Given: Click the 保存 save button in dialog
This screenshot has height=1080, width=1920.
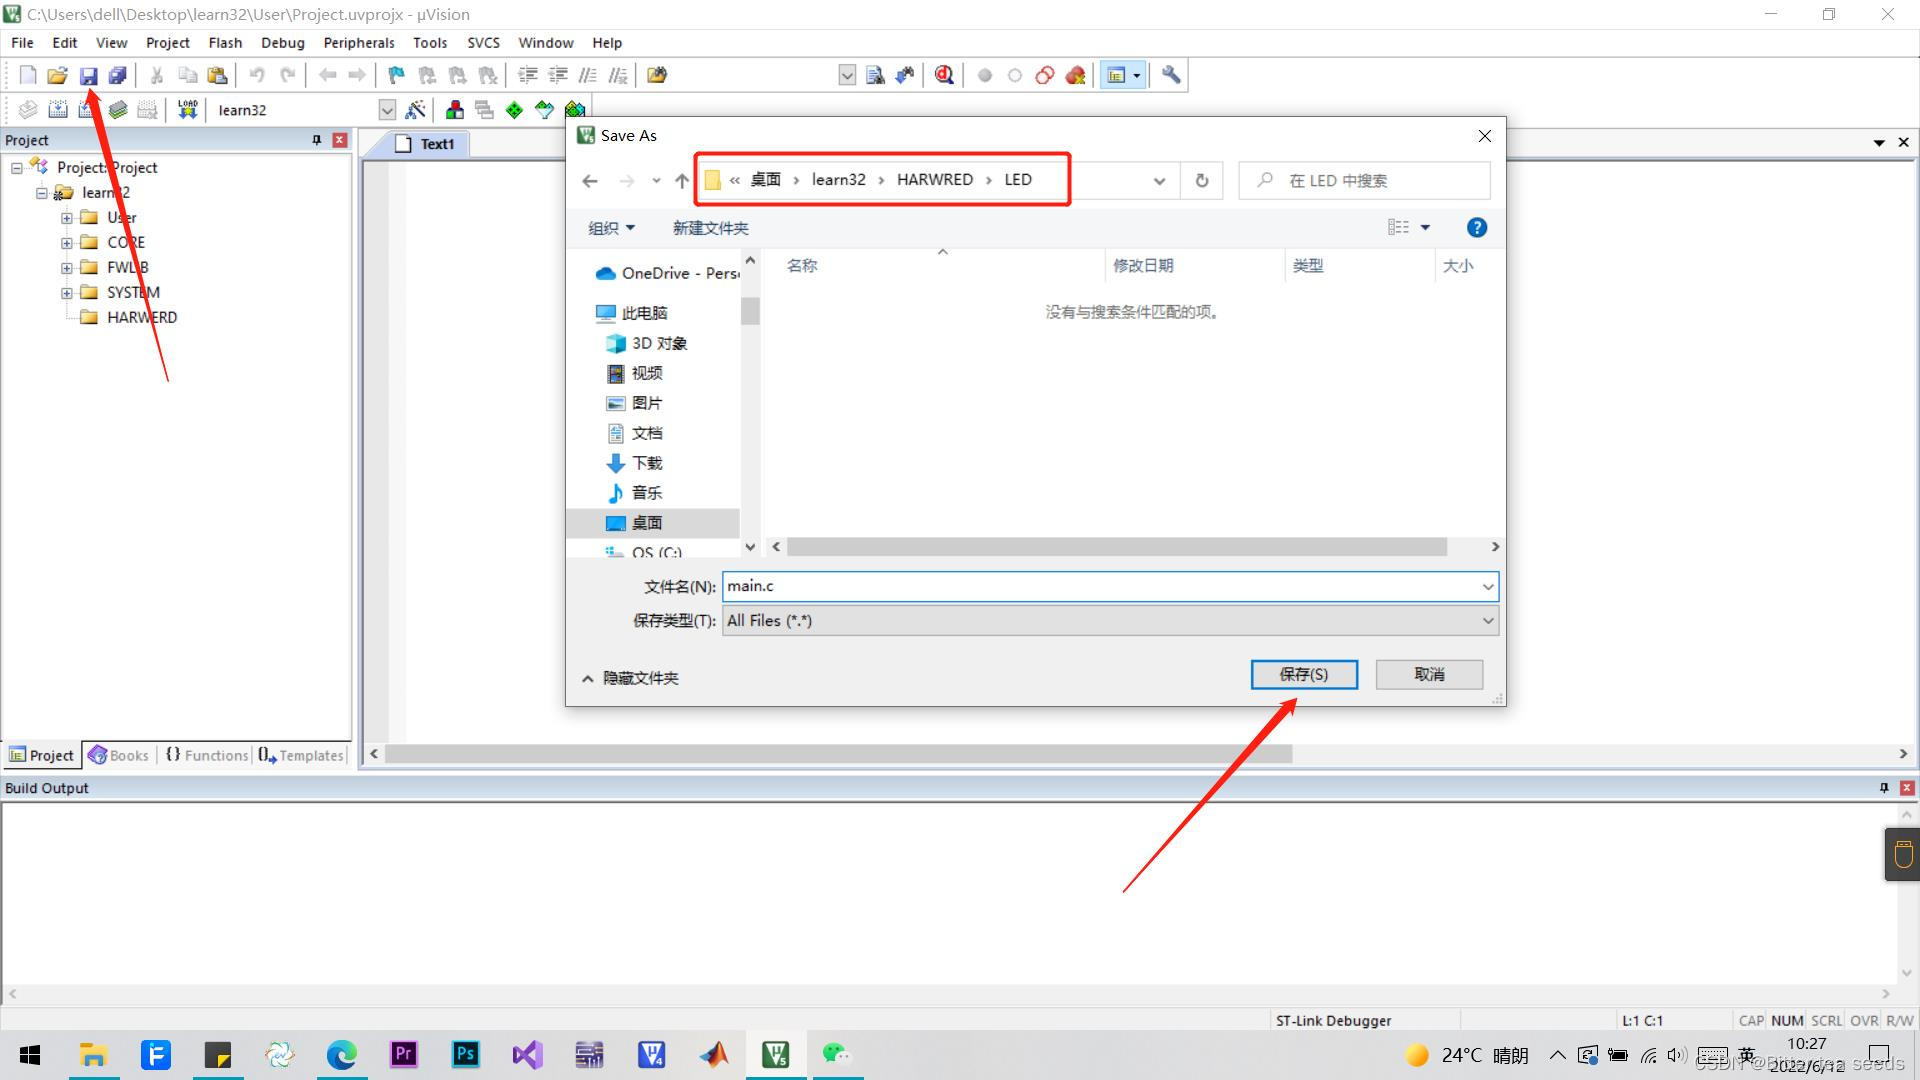Looking at the screenshot, I should coord(1304,675).
